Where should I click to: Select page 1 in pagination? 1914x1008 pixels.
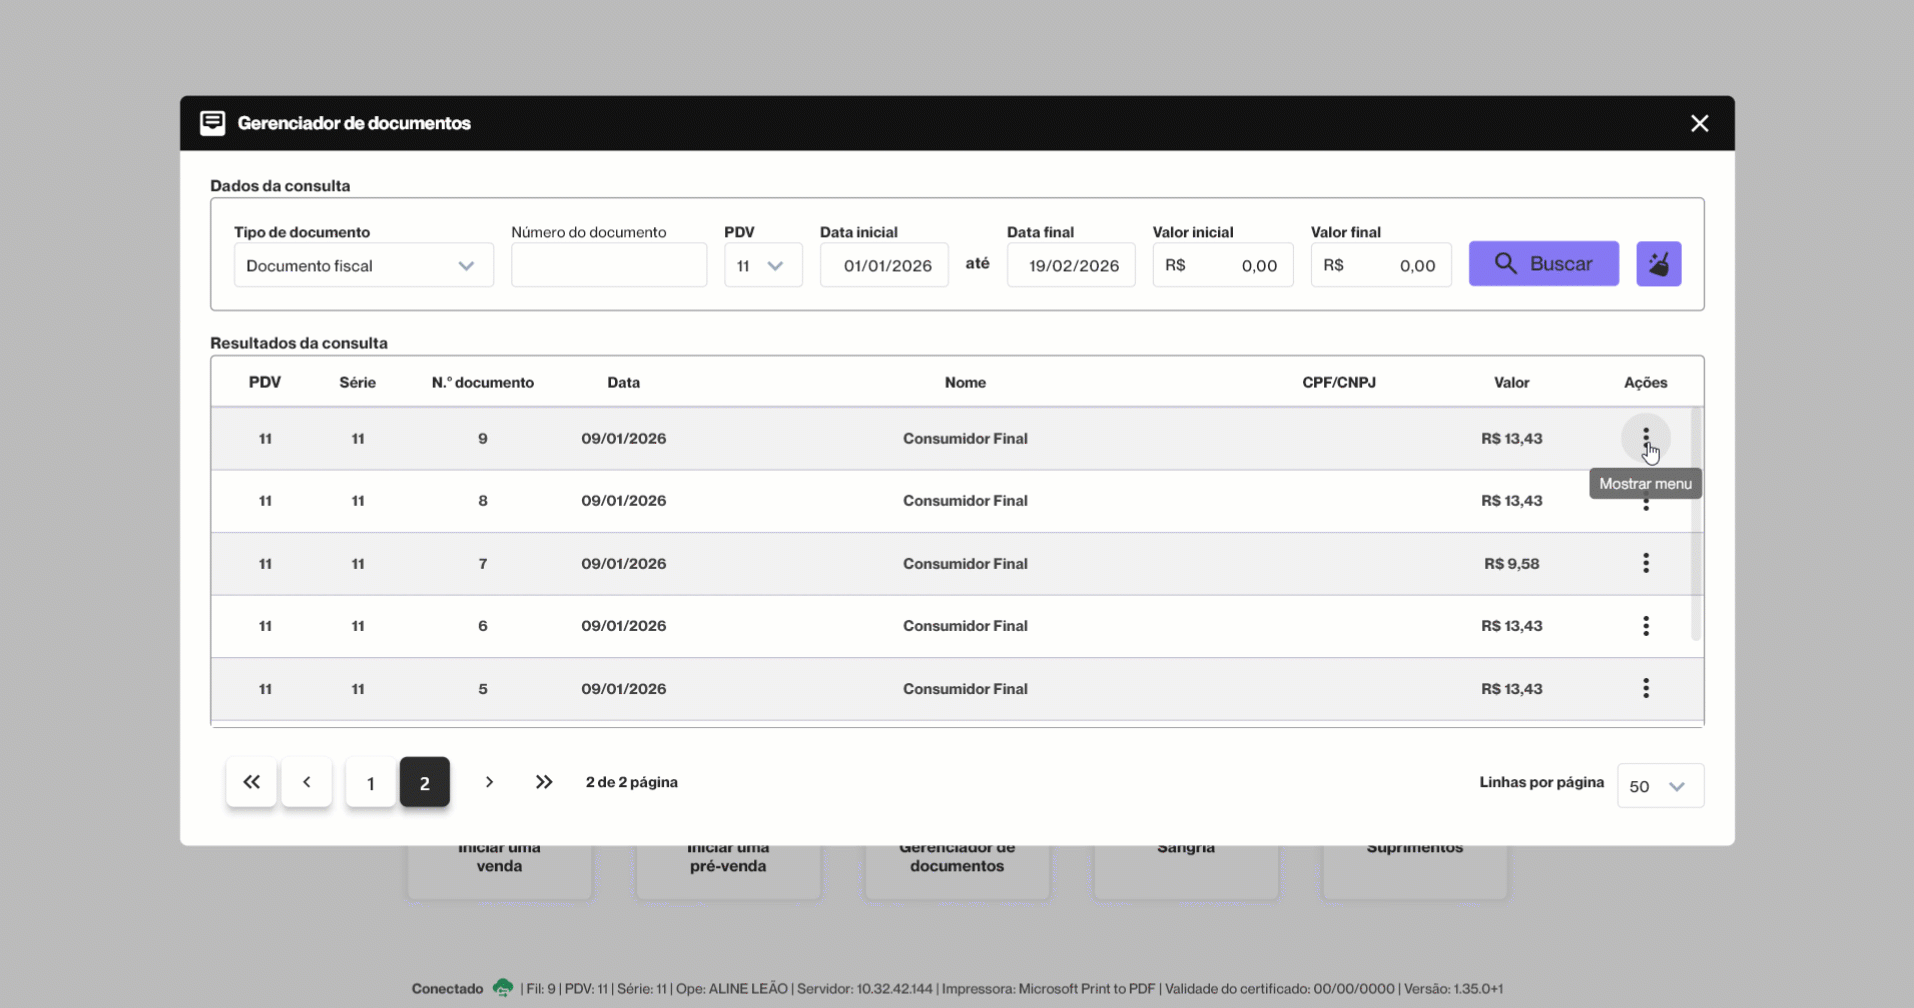pyautogui.click(x=370, y=783)
